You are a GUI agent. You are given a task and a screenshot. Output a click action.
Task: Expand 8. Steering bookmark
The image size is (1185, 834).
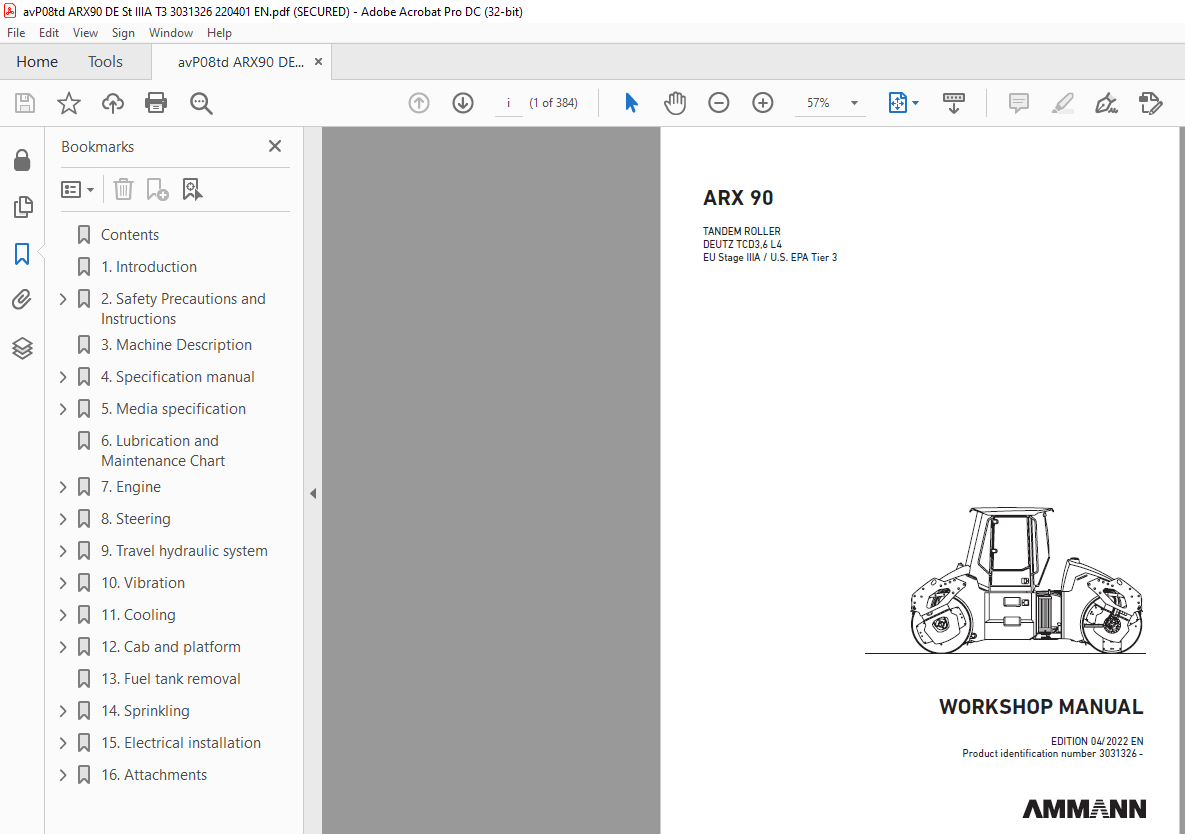point(63,519)
